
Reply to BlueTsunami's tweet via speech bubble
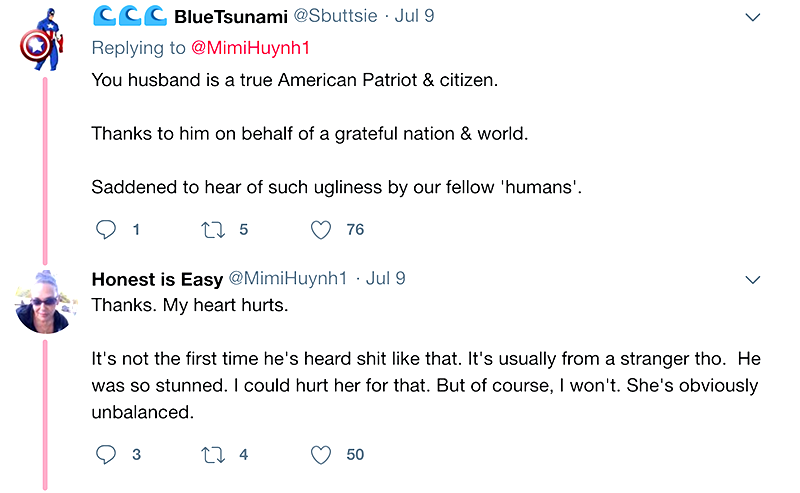pyautogui.click(x=105, y=230)
